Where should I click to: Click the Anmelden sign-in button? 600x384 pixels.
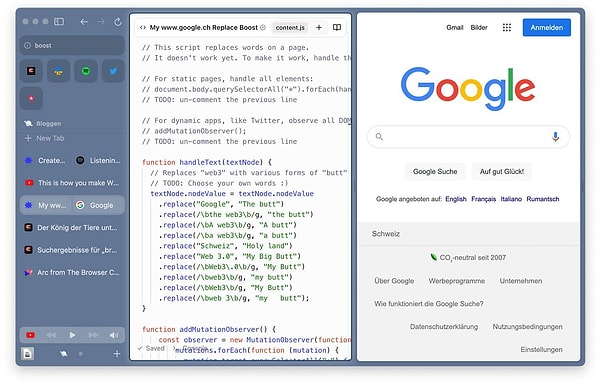click(x=546, y=28)
